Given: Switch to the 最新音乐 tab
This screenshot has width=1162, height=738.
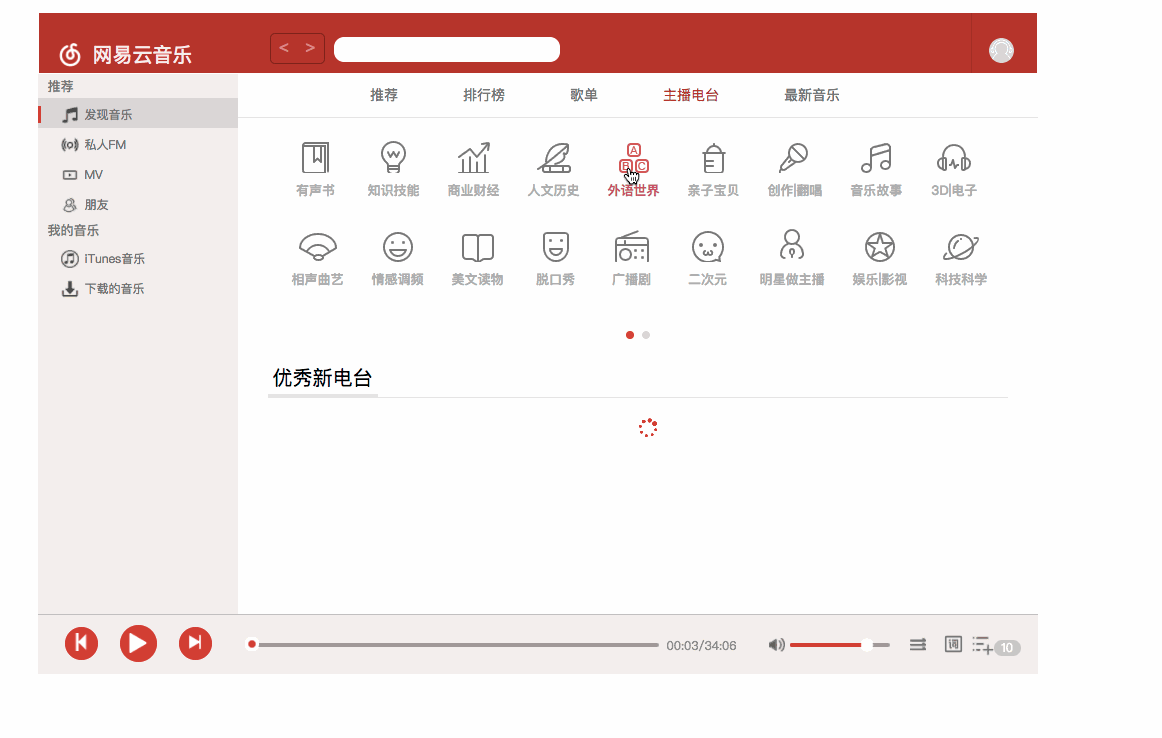Looking at the screenshot, I should [x=811, y=95].
